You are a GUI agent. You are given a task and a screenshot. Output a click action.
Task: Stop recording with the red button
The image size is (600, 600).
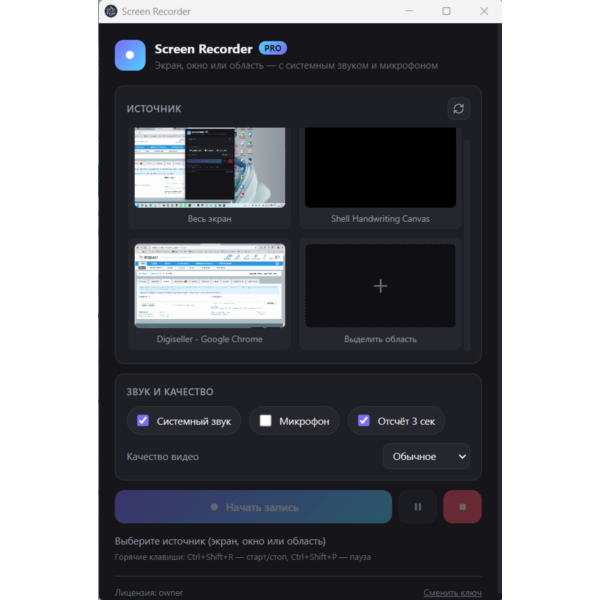point(462,507)
